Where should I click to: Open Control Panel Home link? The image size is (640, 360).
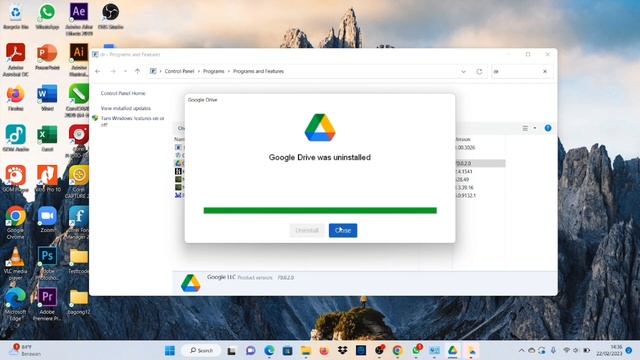point(123,93)
